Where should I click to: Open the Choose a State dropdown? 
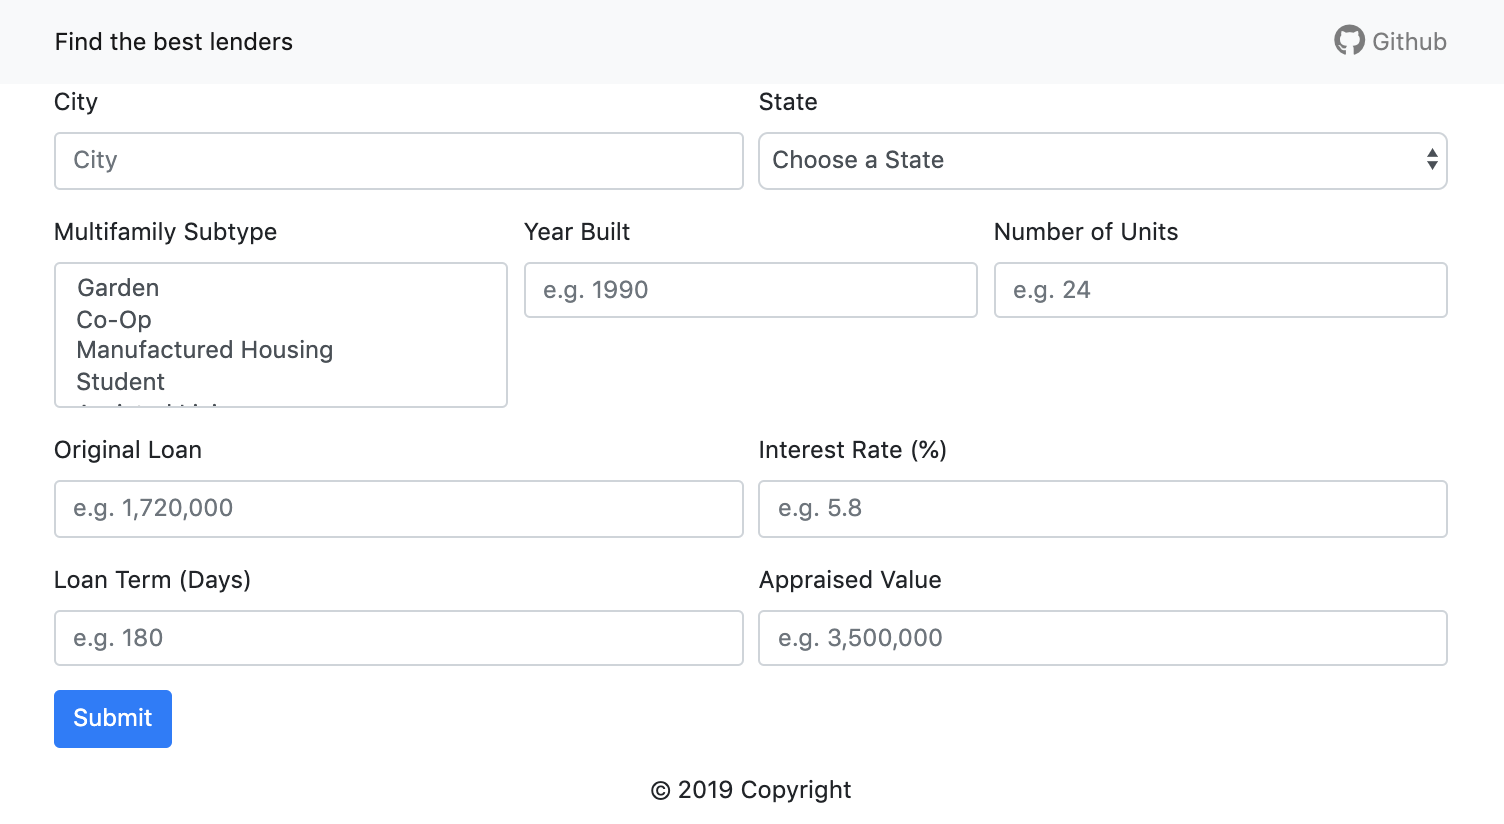pos(1103,161)
